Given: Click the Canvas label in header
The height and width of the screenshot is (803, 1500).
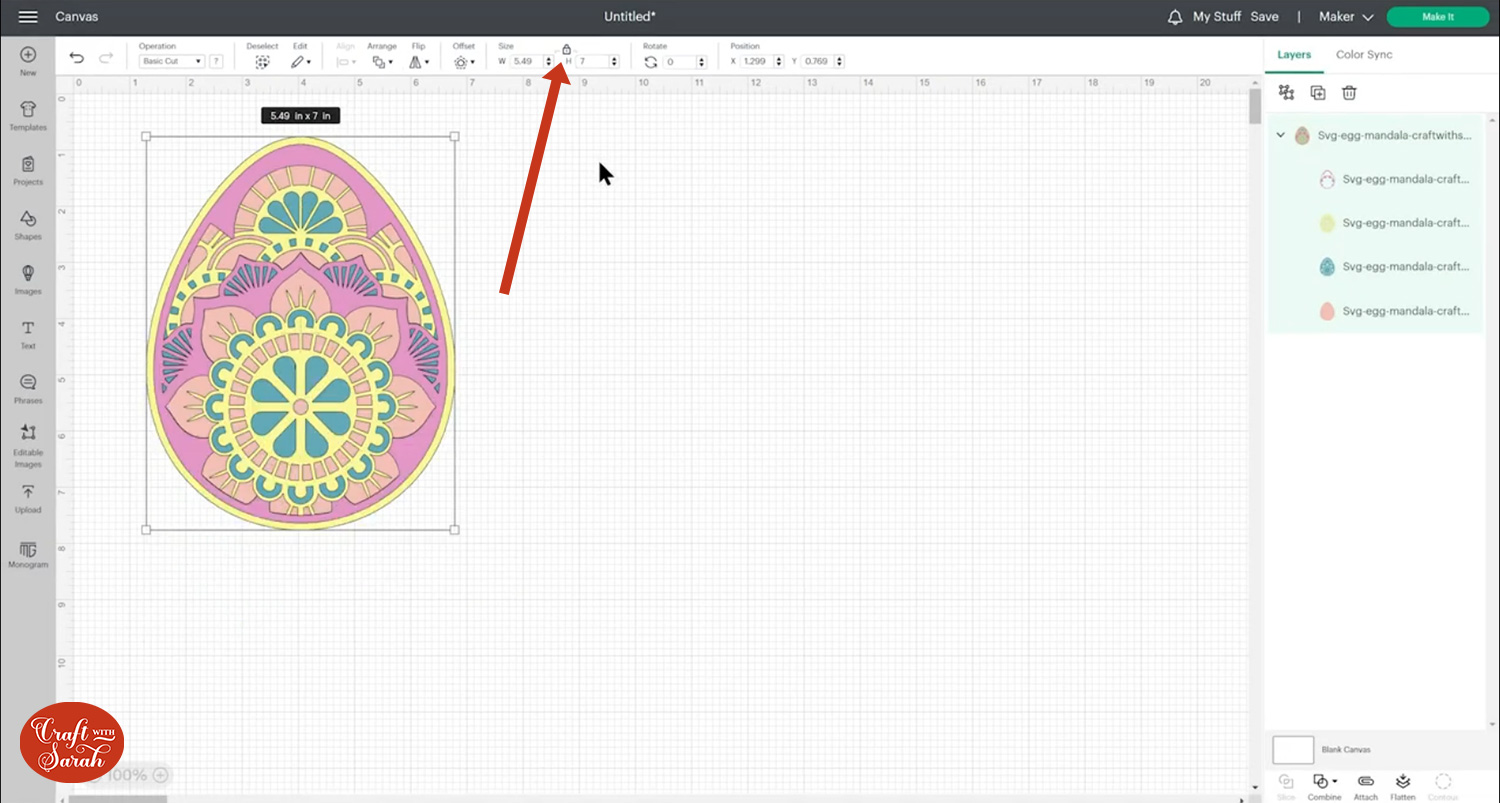Looking at the screenshot, I should coord(77,17).
